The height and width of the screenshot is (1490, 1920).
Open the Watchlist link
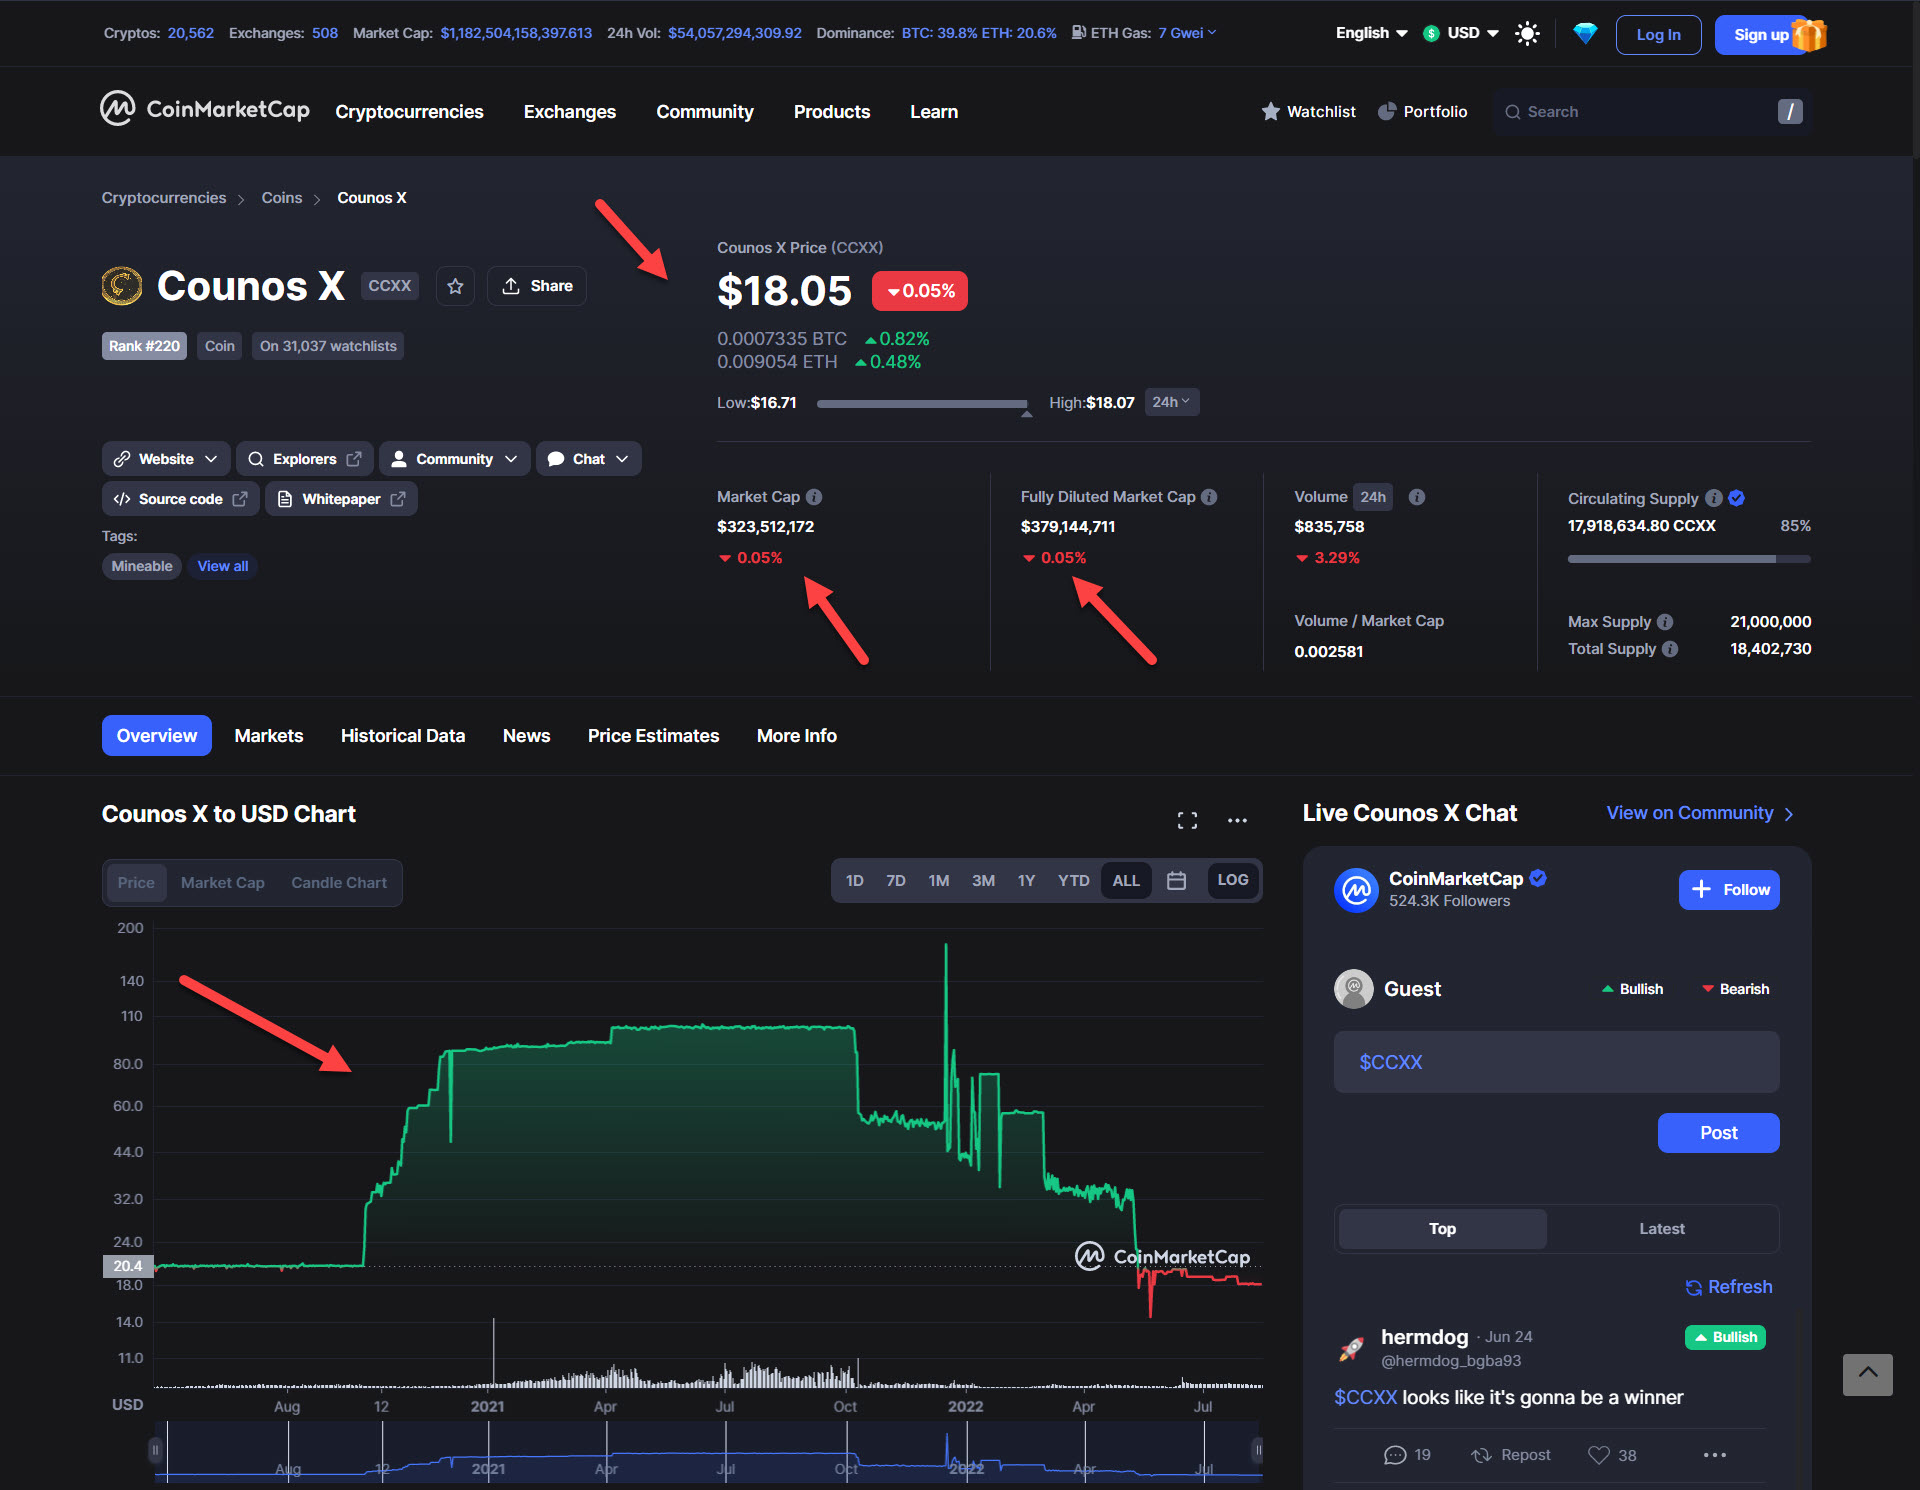1309,112
